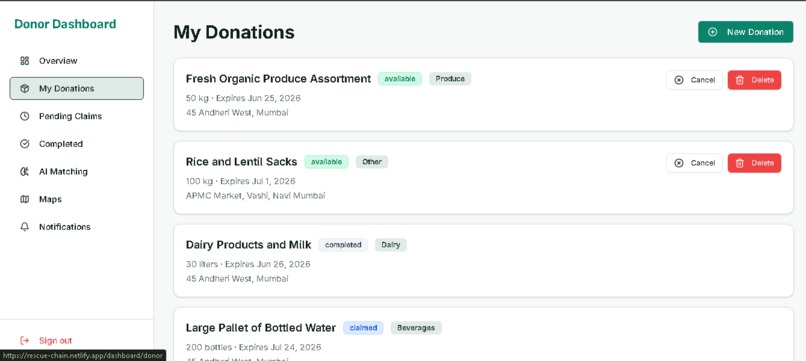The width and height of the screenshot is (806, 361).
Task: Select My Donations in the sidebar
Action: 77,88
